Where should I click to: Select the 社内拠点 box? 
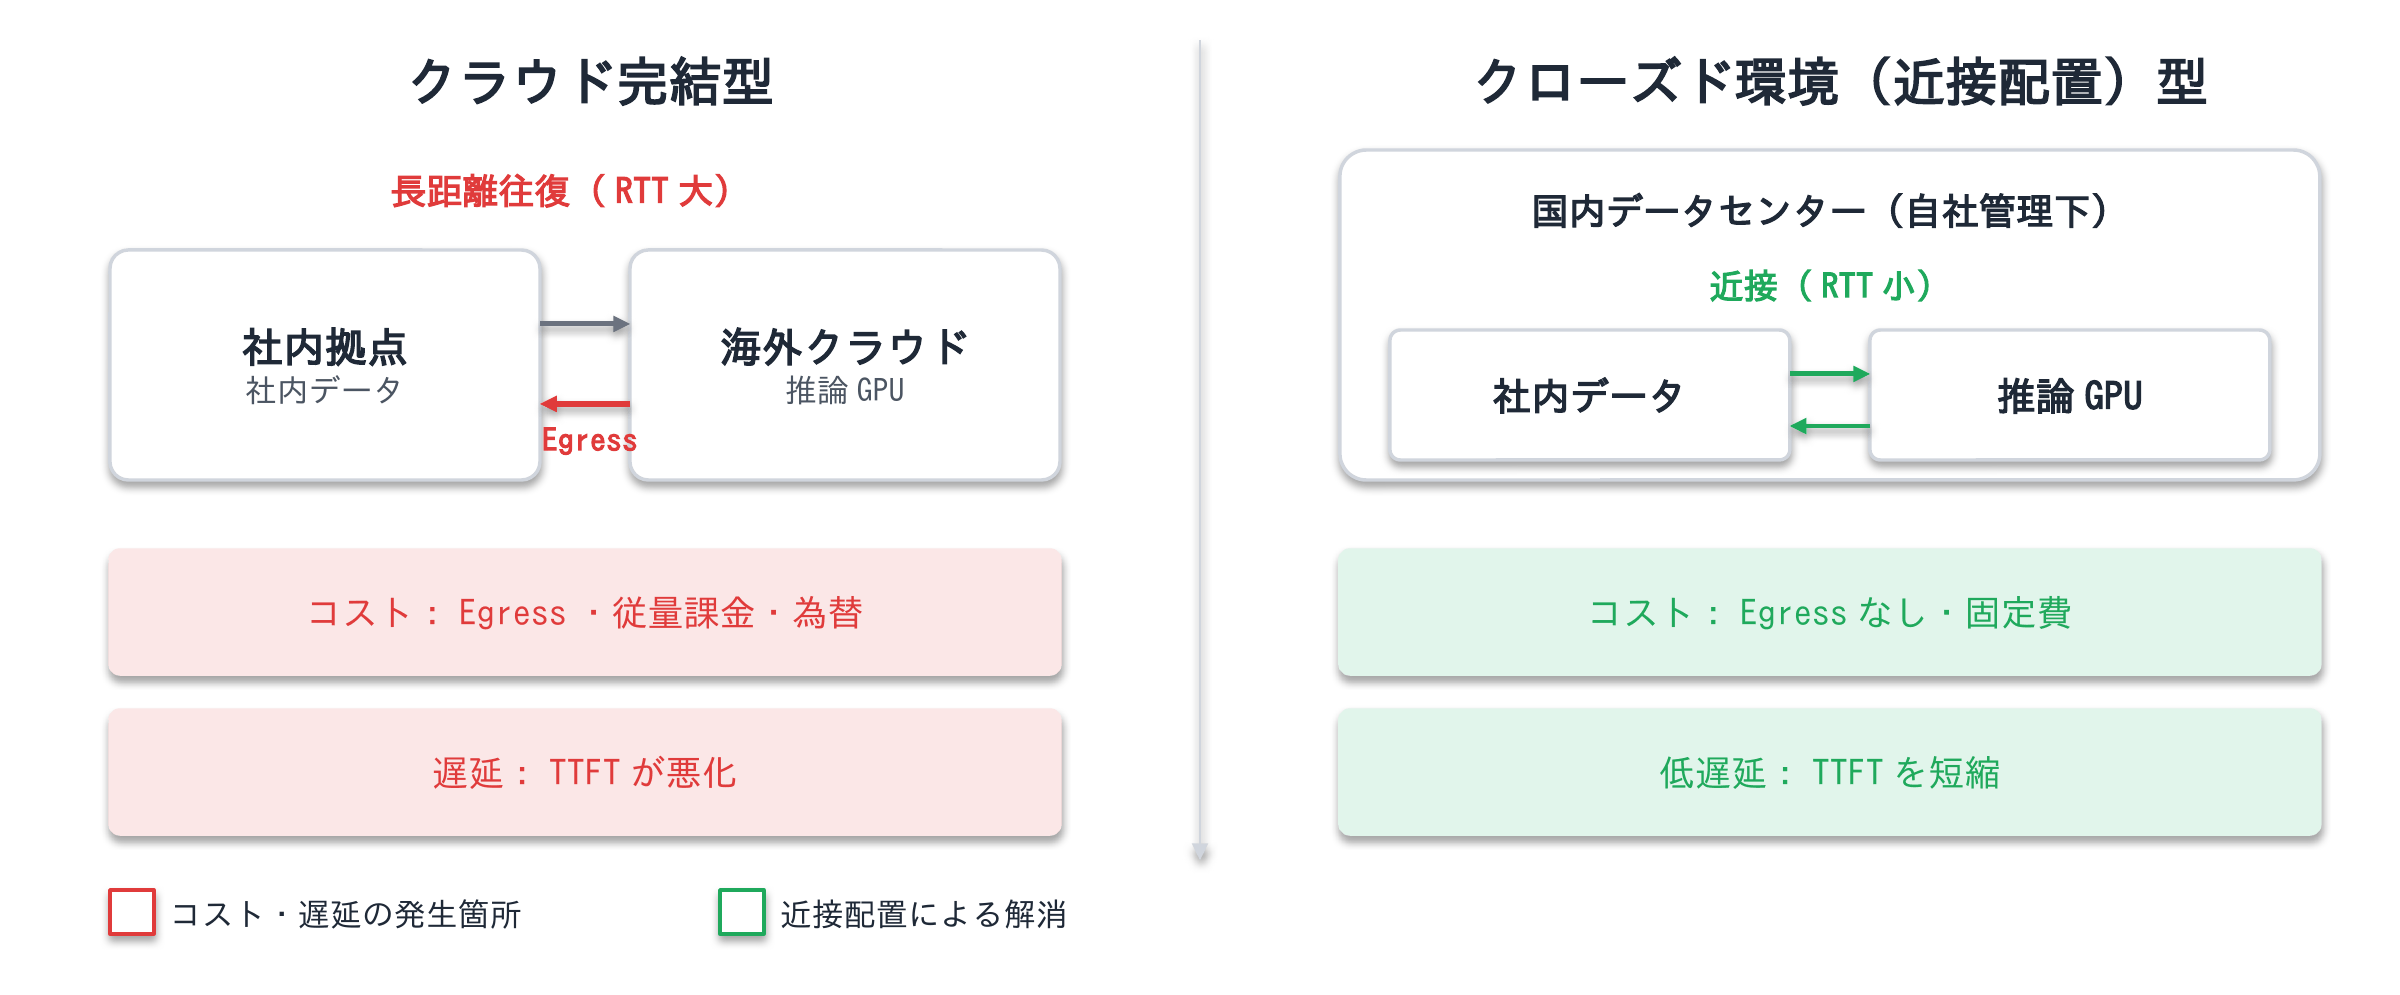tap(325, 365)
